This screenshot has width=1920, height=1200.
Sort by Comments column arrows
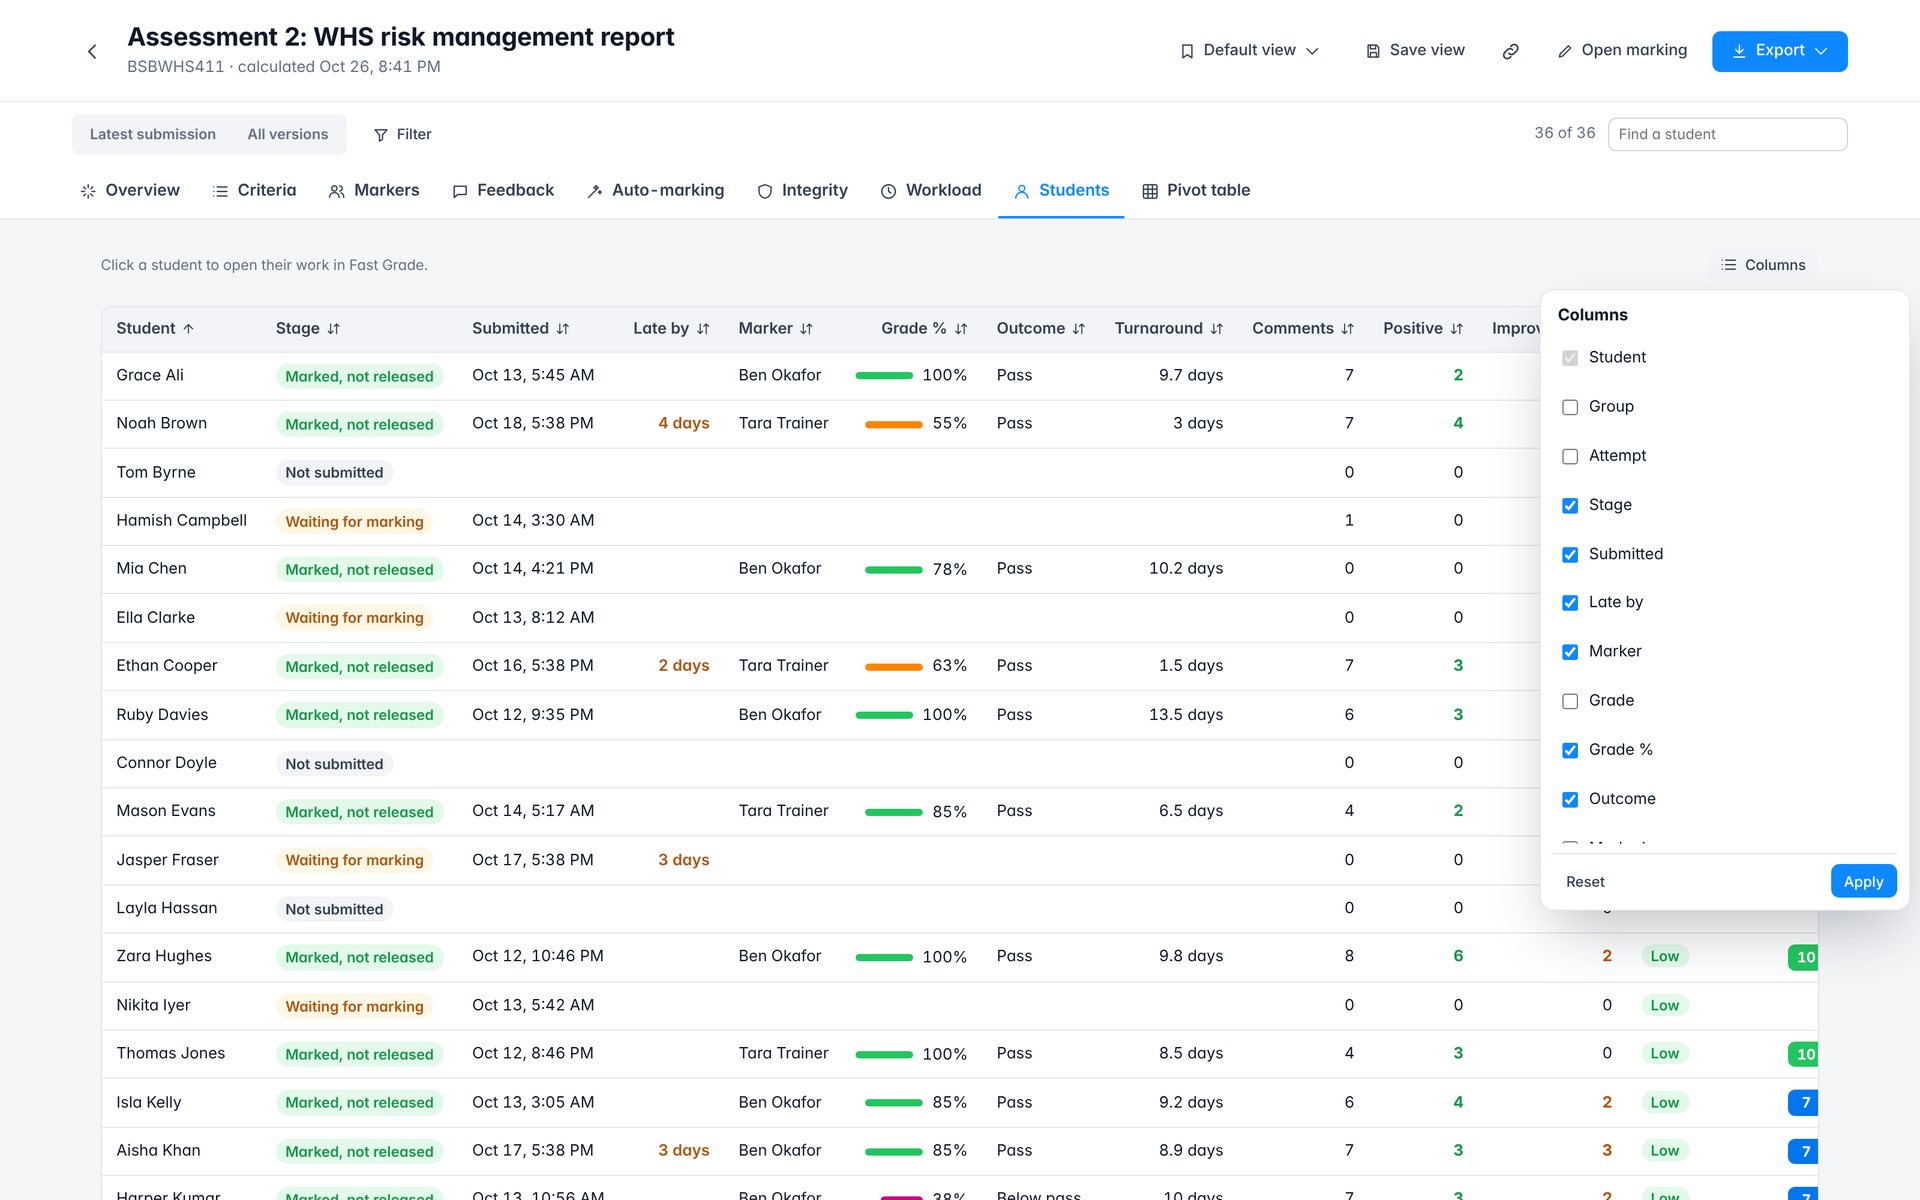coord(1348,329)
